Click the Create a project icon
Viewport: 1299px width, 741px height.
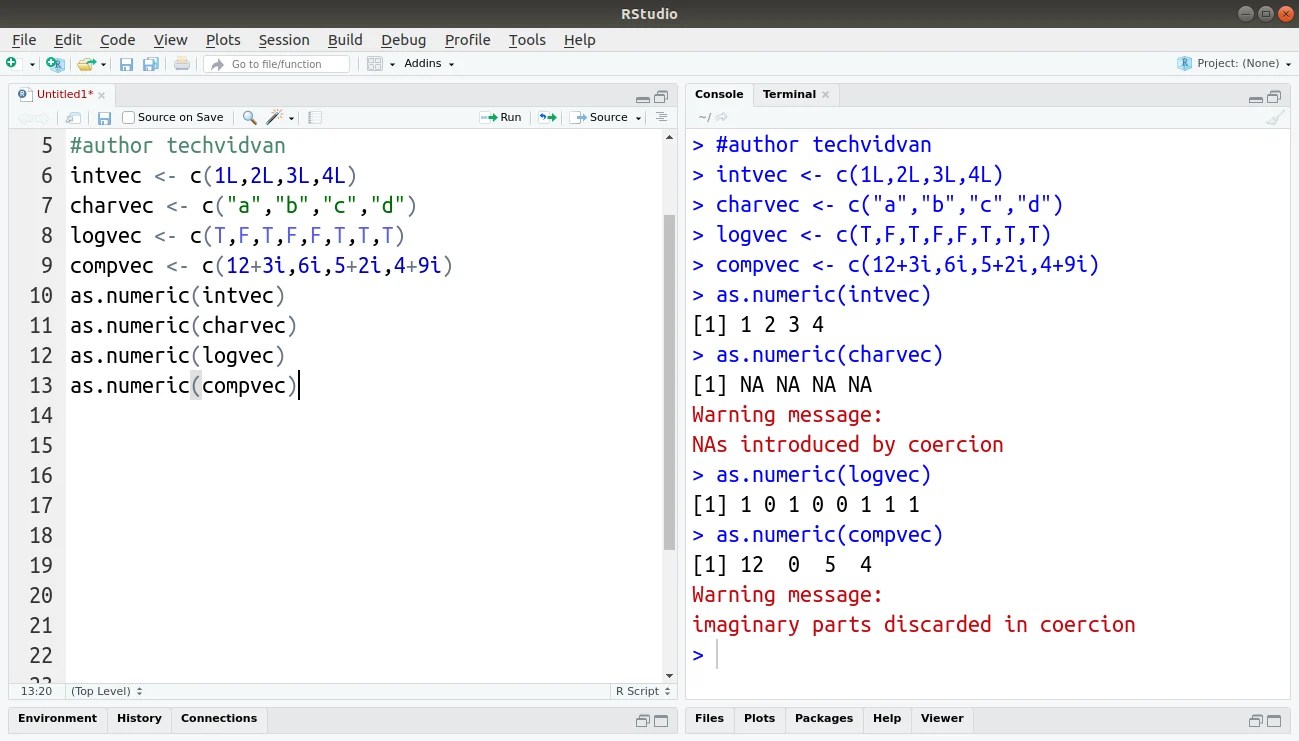pyautogui.click(x=55, y=64)
